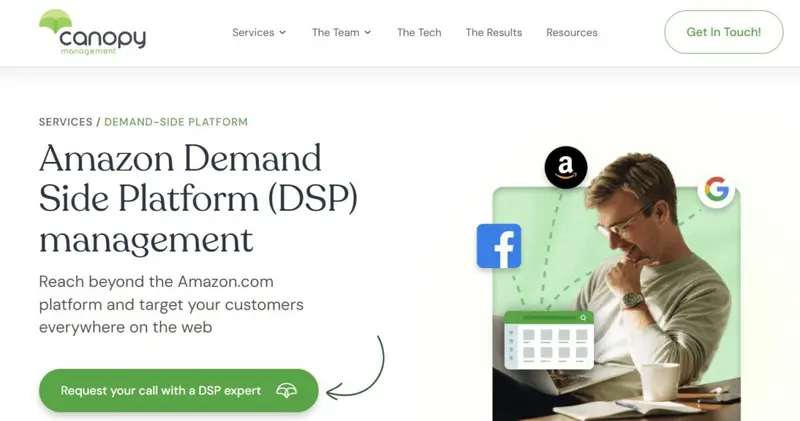This screenshot has width=800, height=421.
Task: Click the SERVICES breadcrumb link
Action: (x=65, y=122)
